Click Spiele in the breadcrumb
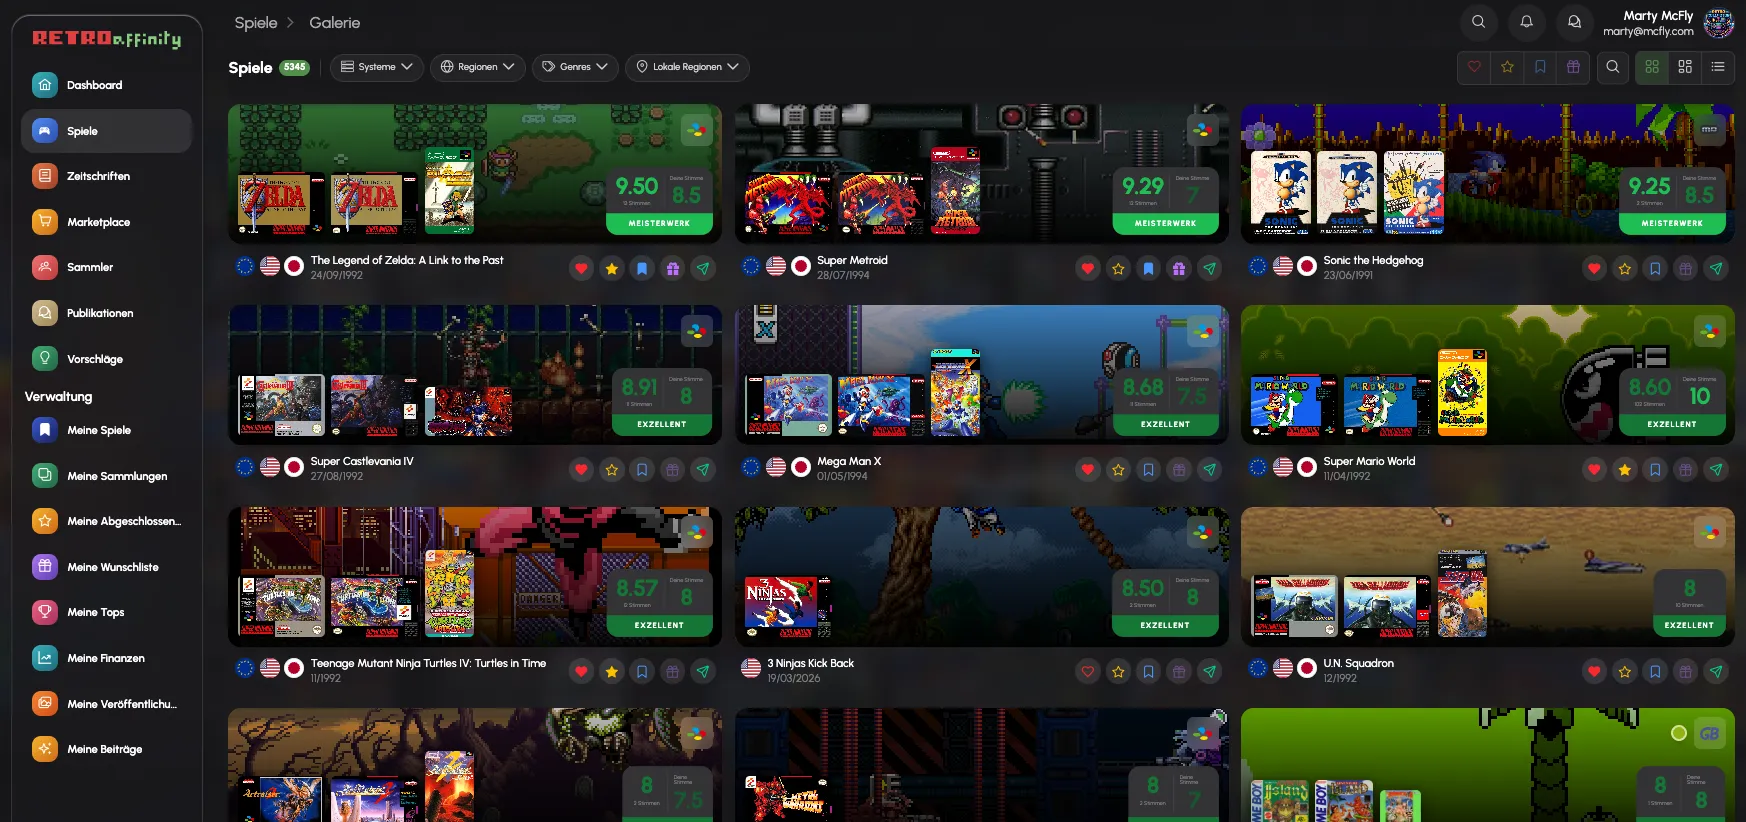This screenshot has width=1746, height=822. point(256,22)
